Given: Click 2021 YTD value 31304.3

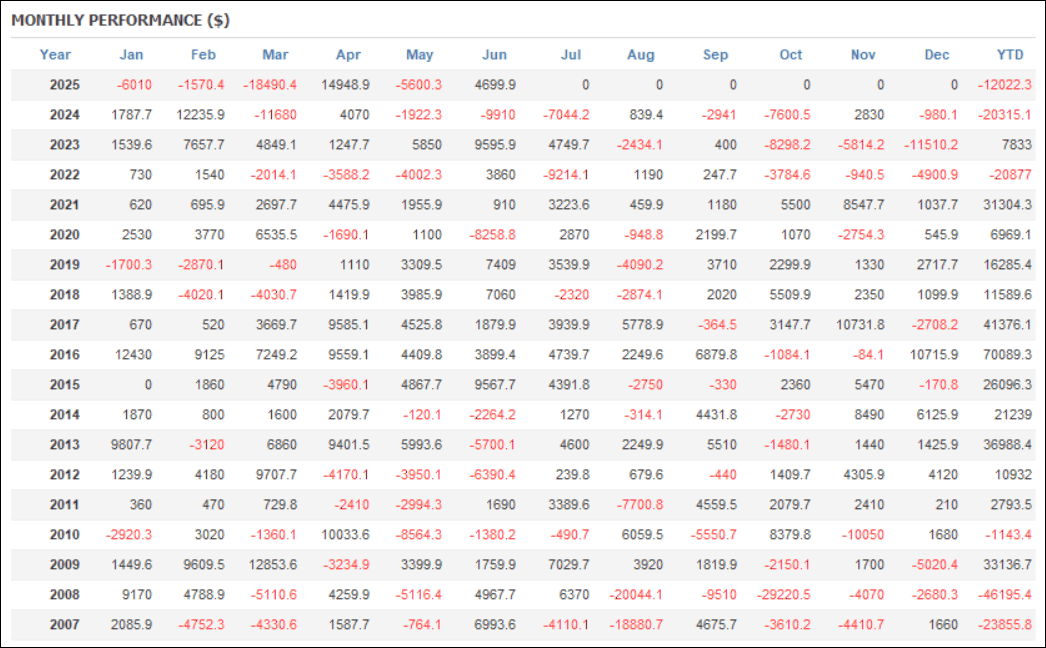Looking at the screenshot, I should click(x=1007, y=205).
